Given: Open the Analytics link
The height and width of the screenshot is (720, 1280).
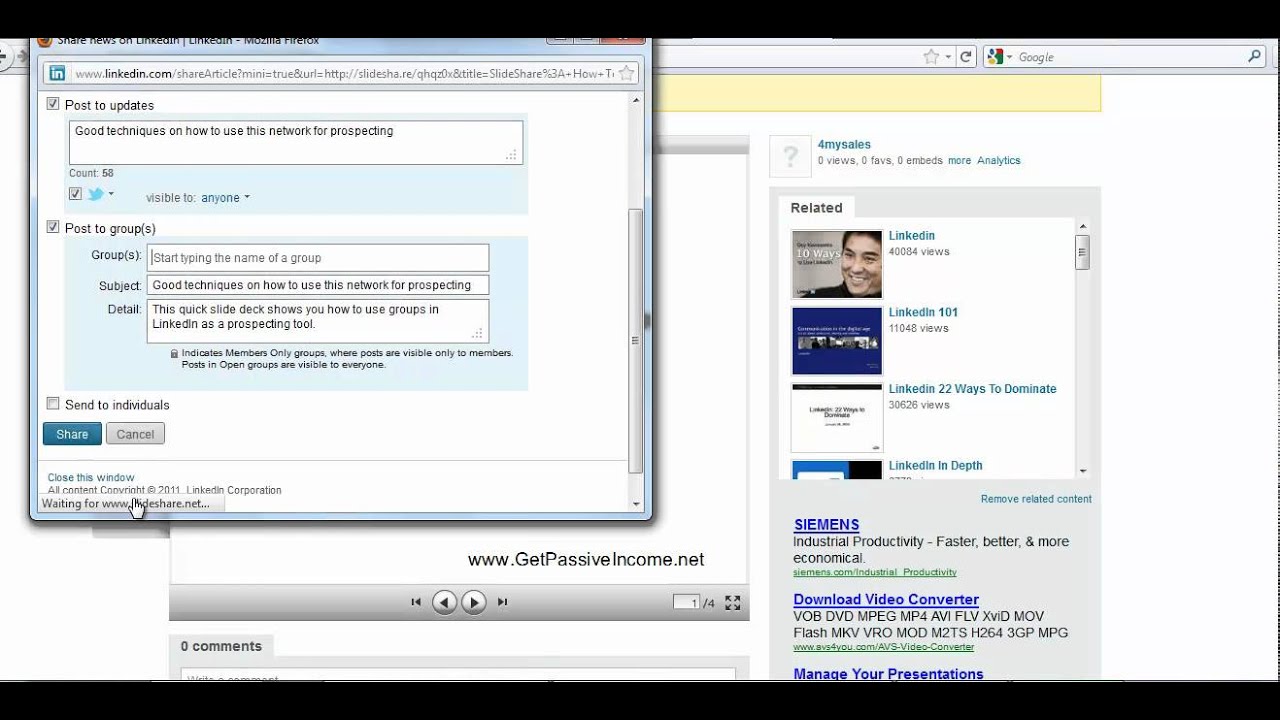Looking at the screenshot, I should 998,160.
